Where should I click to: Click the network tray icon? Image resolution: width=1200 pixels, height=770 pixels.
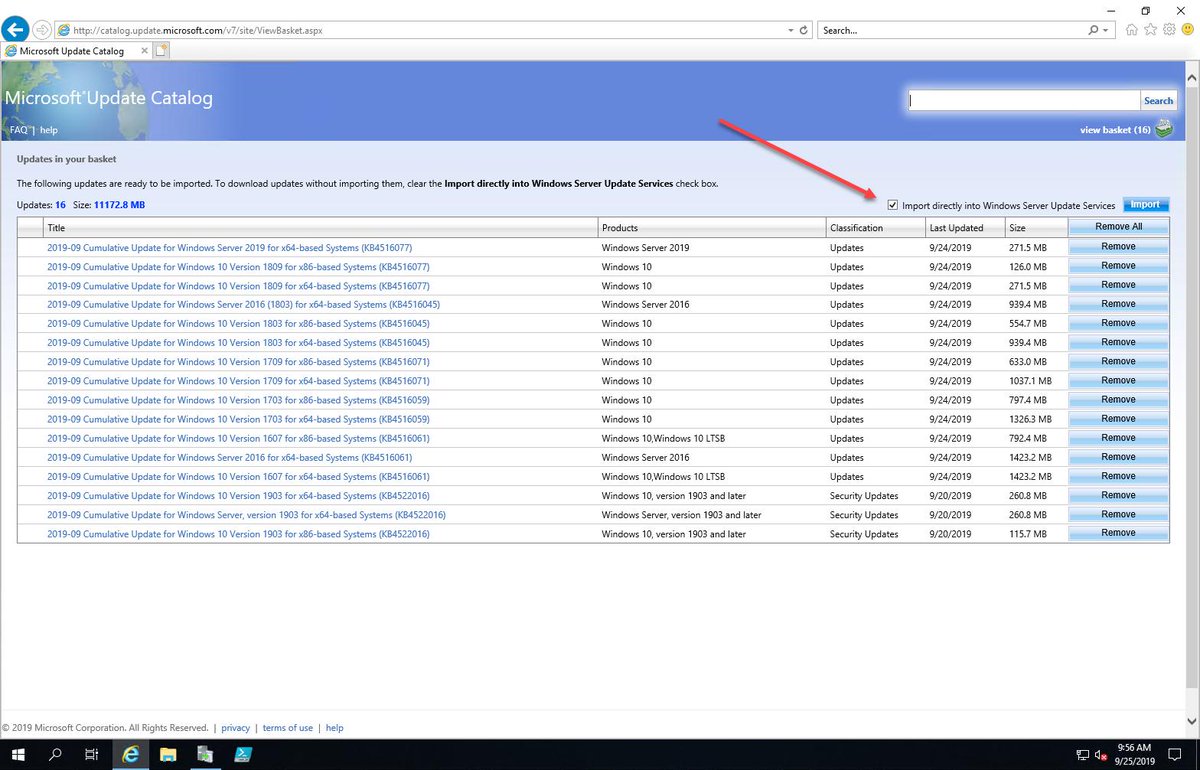(x=1083, y=755)
